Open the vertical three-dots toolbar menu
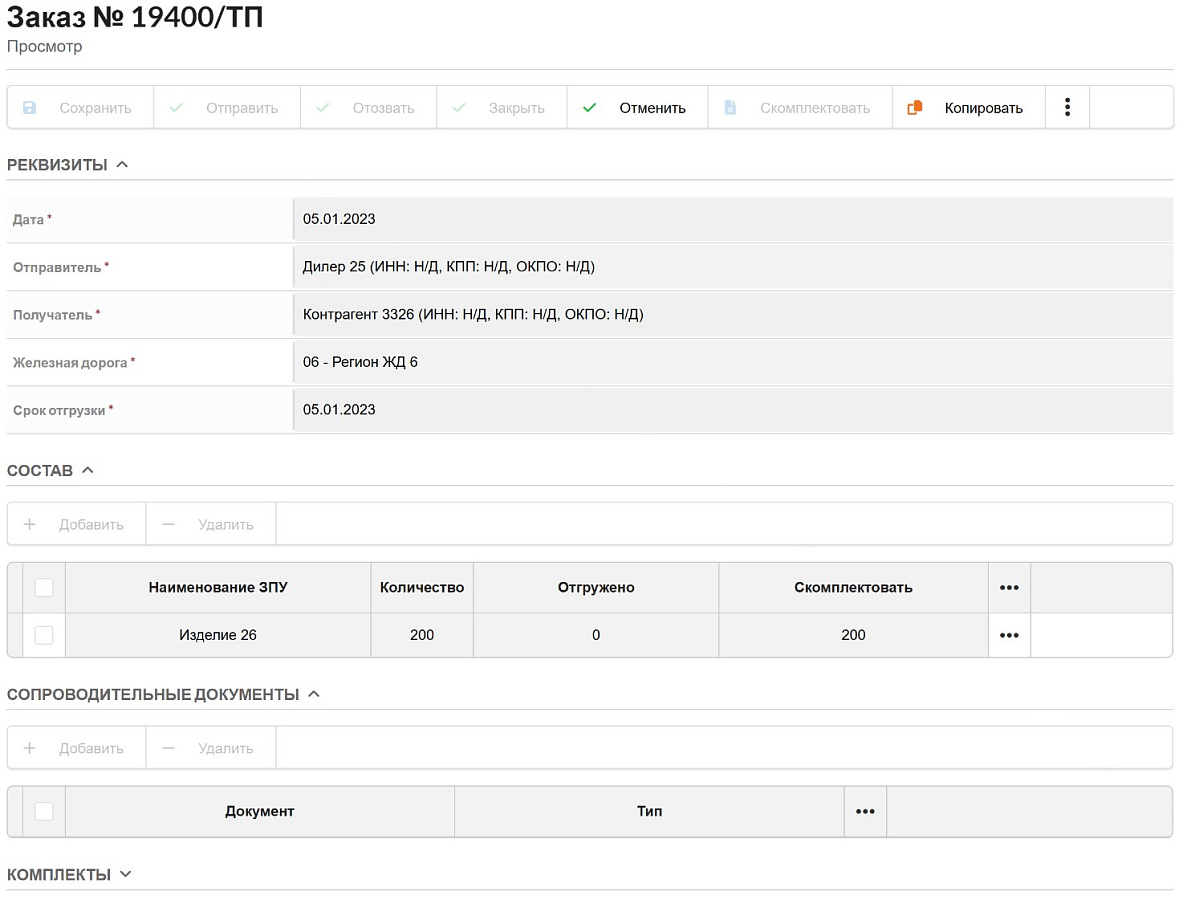 pos(1067,107)
